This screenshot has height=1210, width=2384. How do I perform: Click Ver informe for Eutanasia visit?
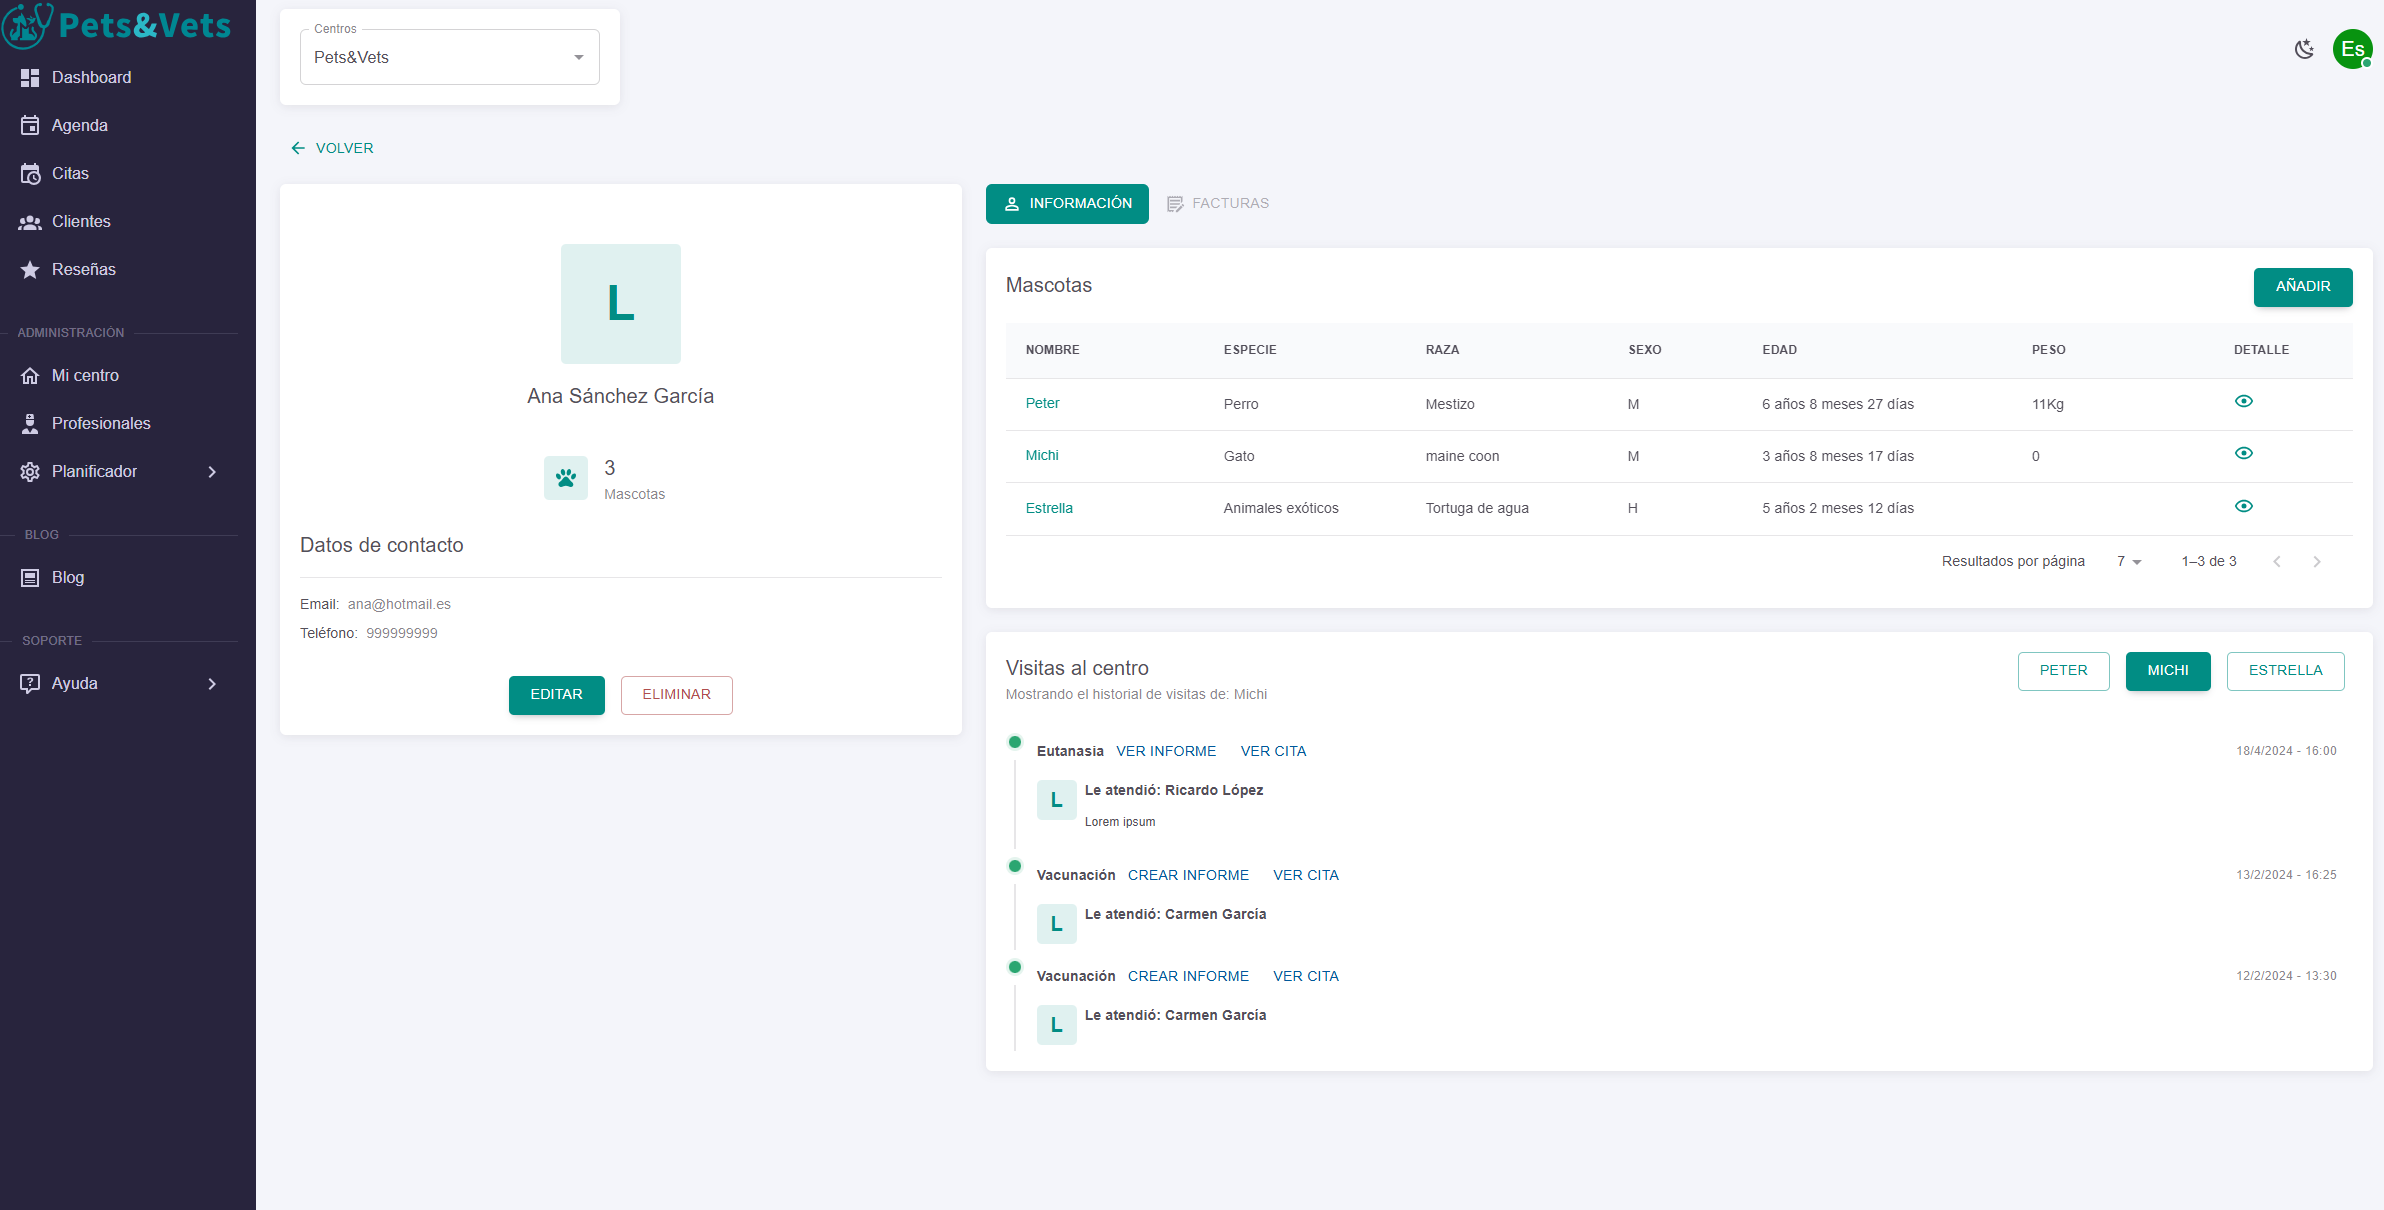pyautogui.click(x=1166, y=751)
